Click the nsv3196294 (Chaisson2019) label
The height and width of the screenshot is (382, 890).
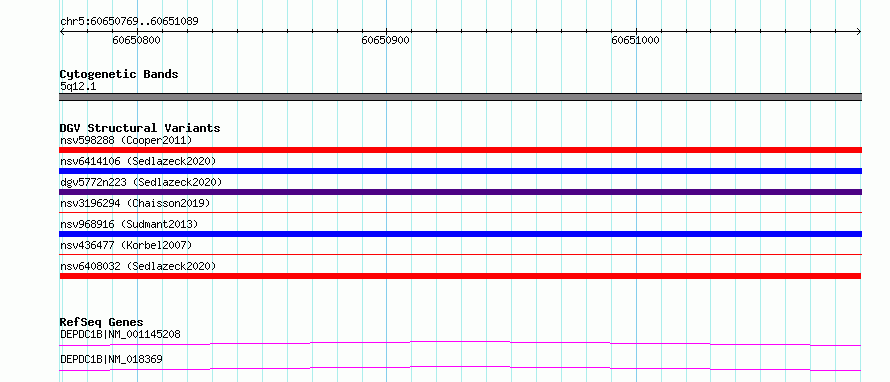point(135,203)
